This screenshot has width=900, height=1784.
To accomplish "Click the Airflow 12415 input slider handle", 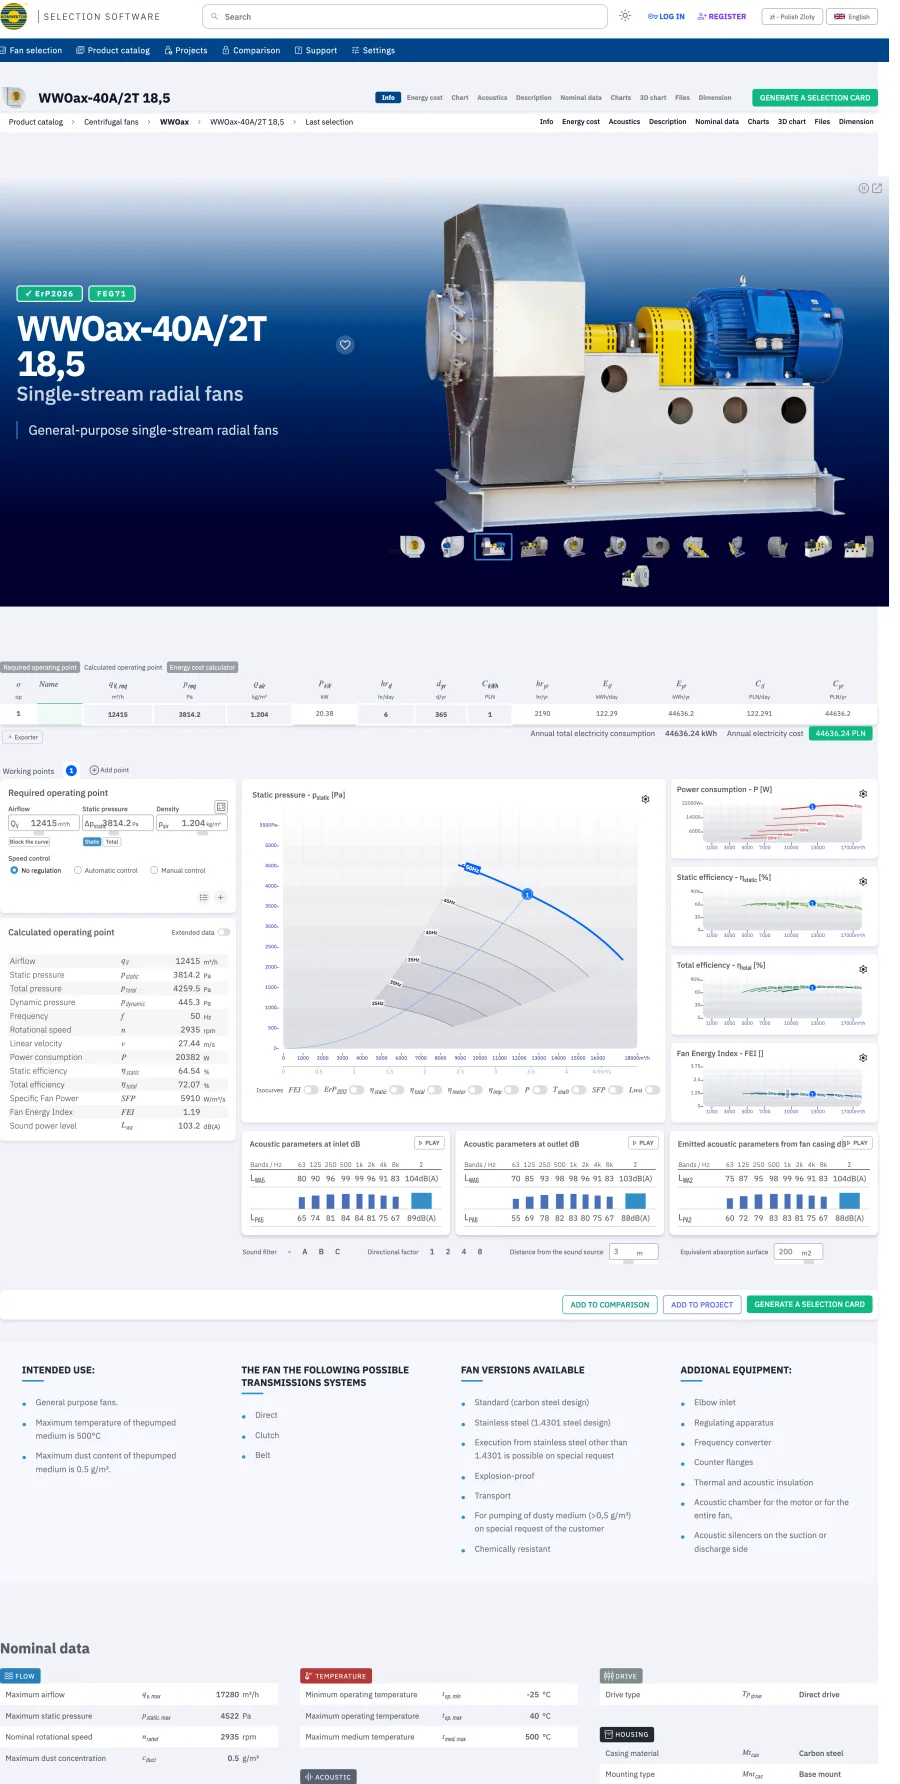I will point(40,835).
